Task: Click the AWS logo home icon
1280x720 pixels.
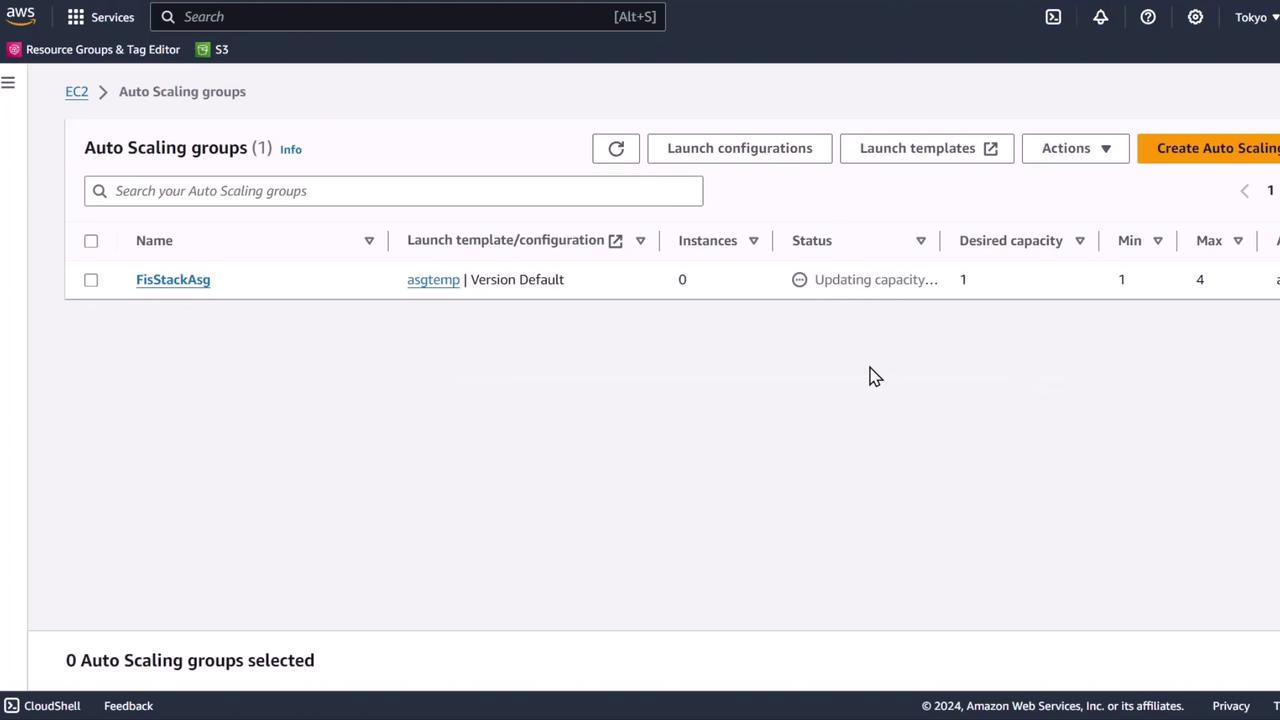Action: (x=20, y=17)
